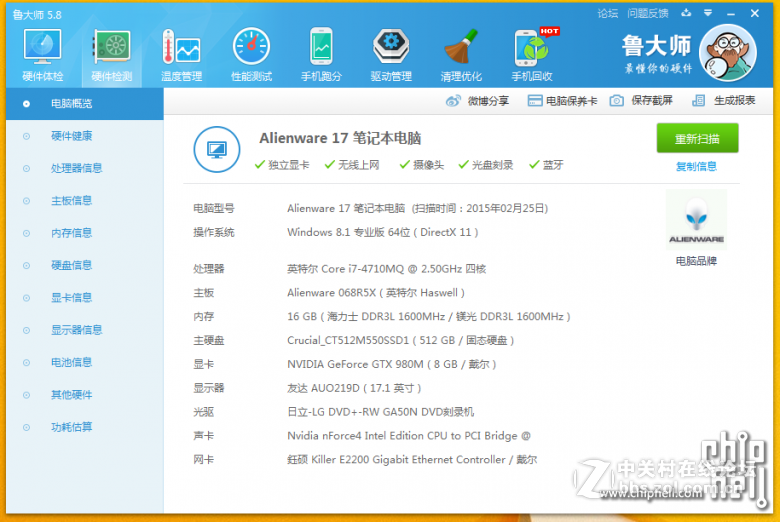Open the 论坛 forum link
780x522 pixels.
pyautogui.click(x=607, y=13)
